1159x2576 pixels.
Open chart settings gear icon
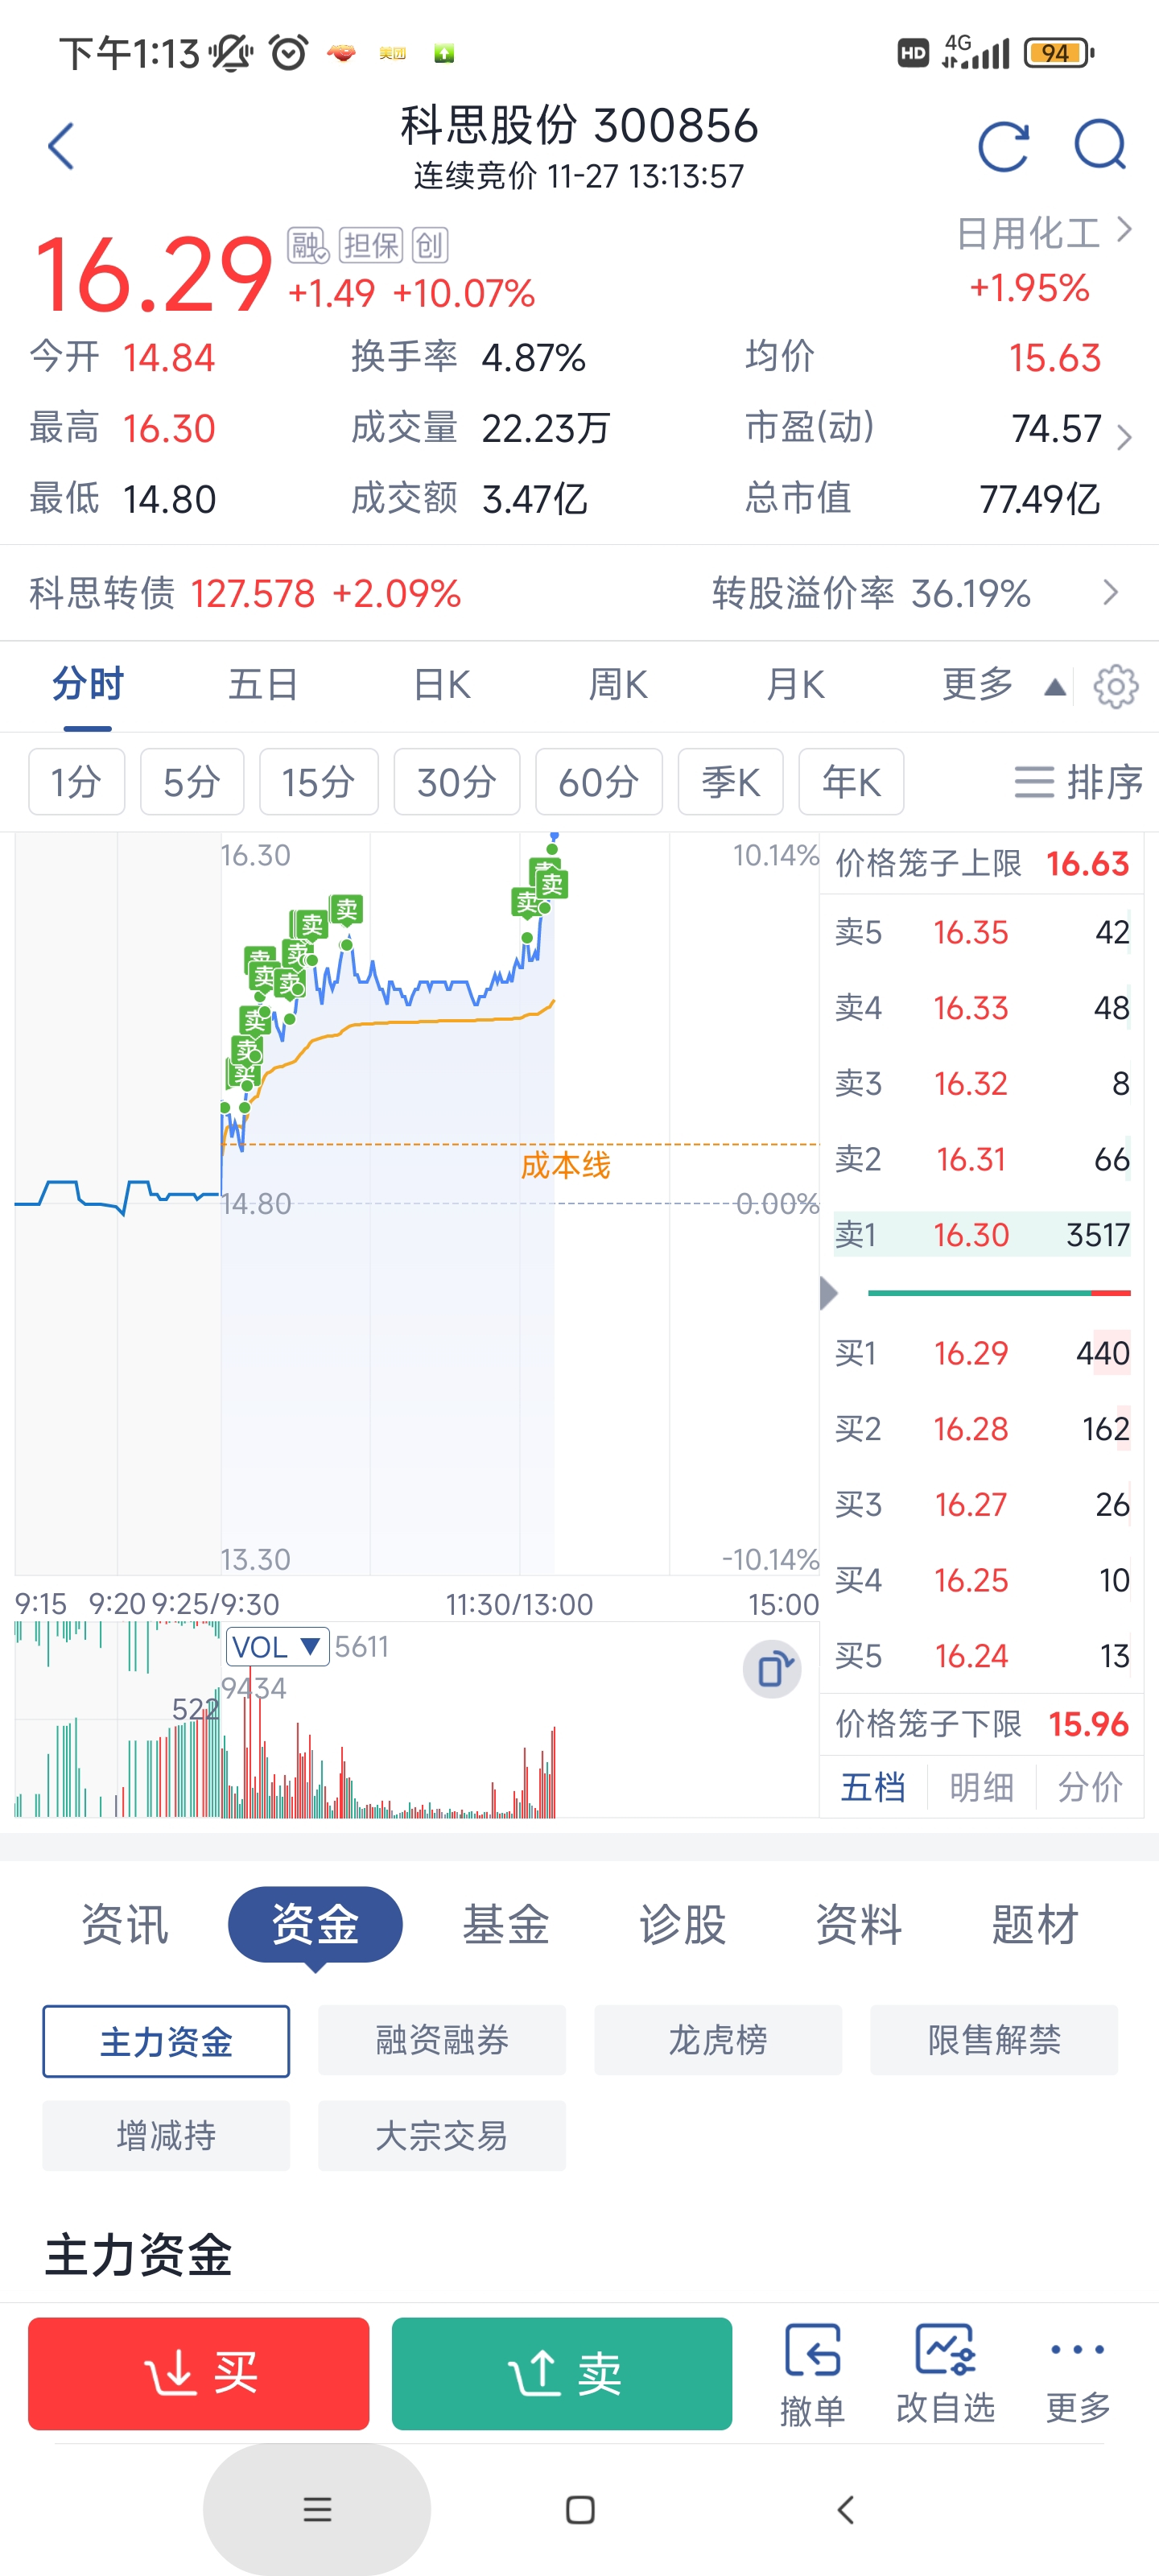[x=1115, y=687]
